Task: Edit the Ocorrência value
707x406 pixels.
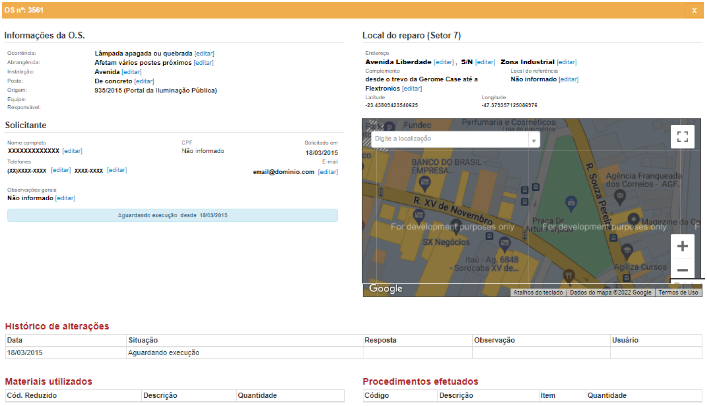Action: point(204,54)
